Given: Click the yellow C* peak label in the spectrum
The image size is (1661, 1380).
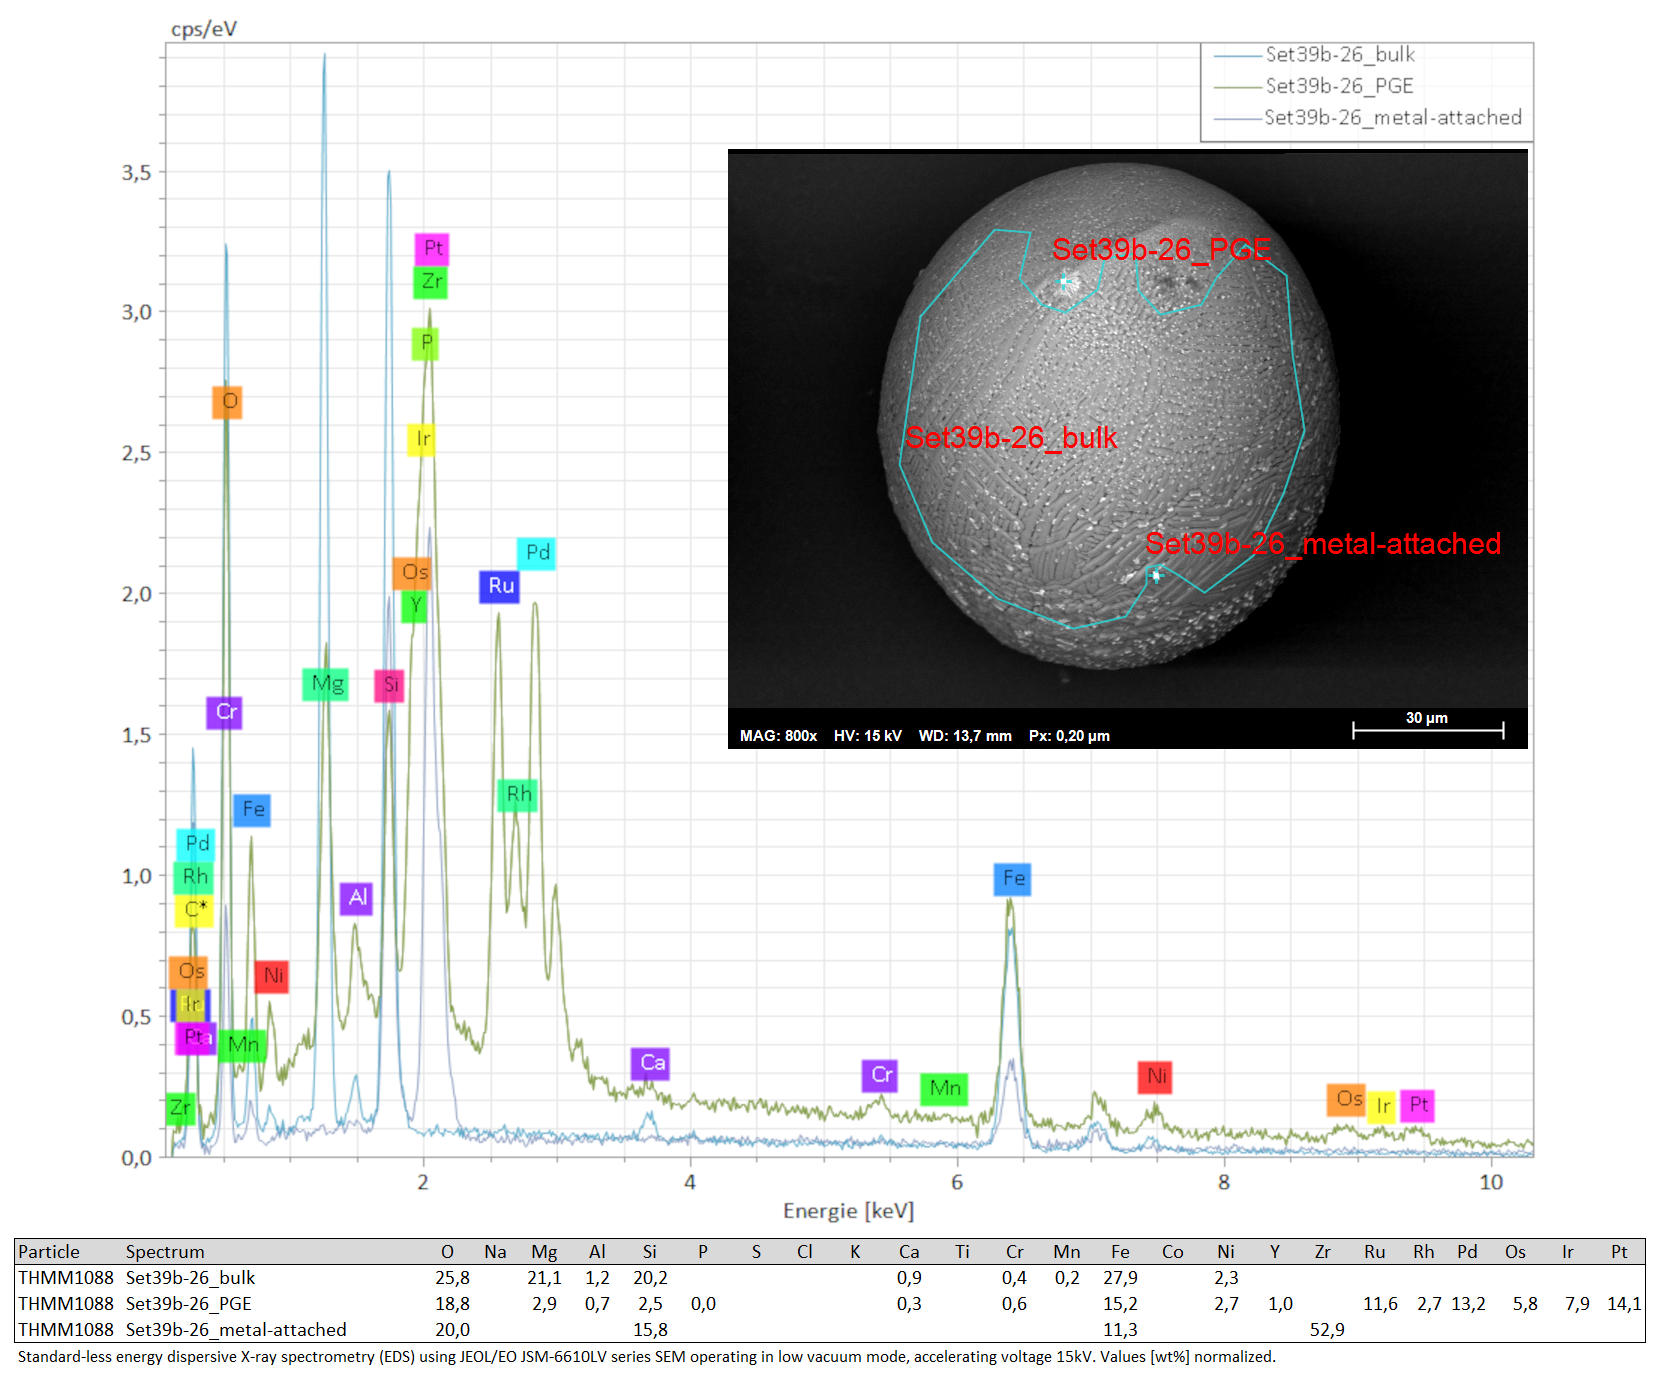Looking at the screenshot, I should coord(196,910).
